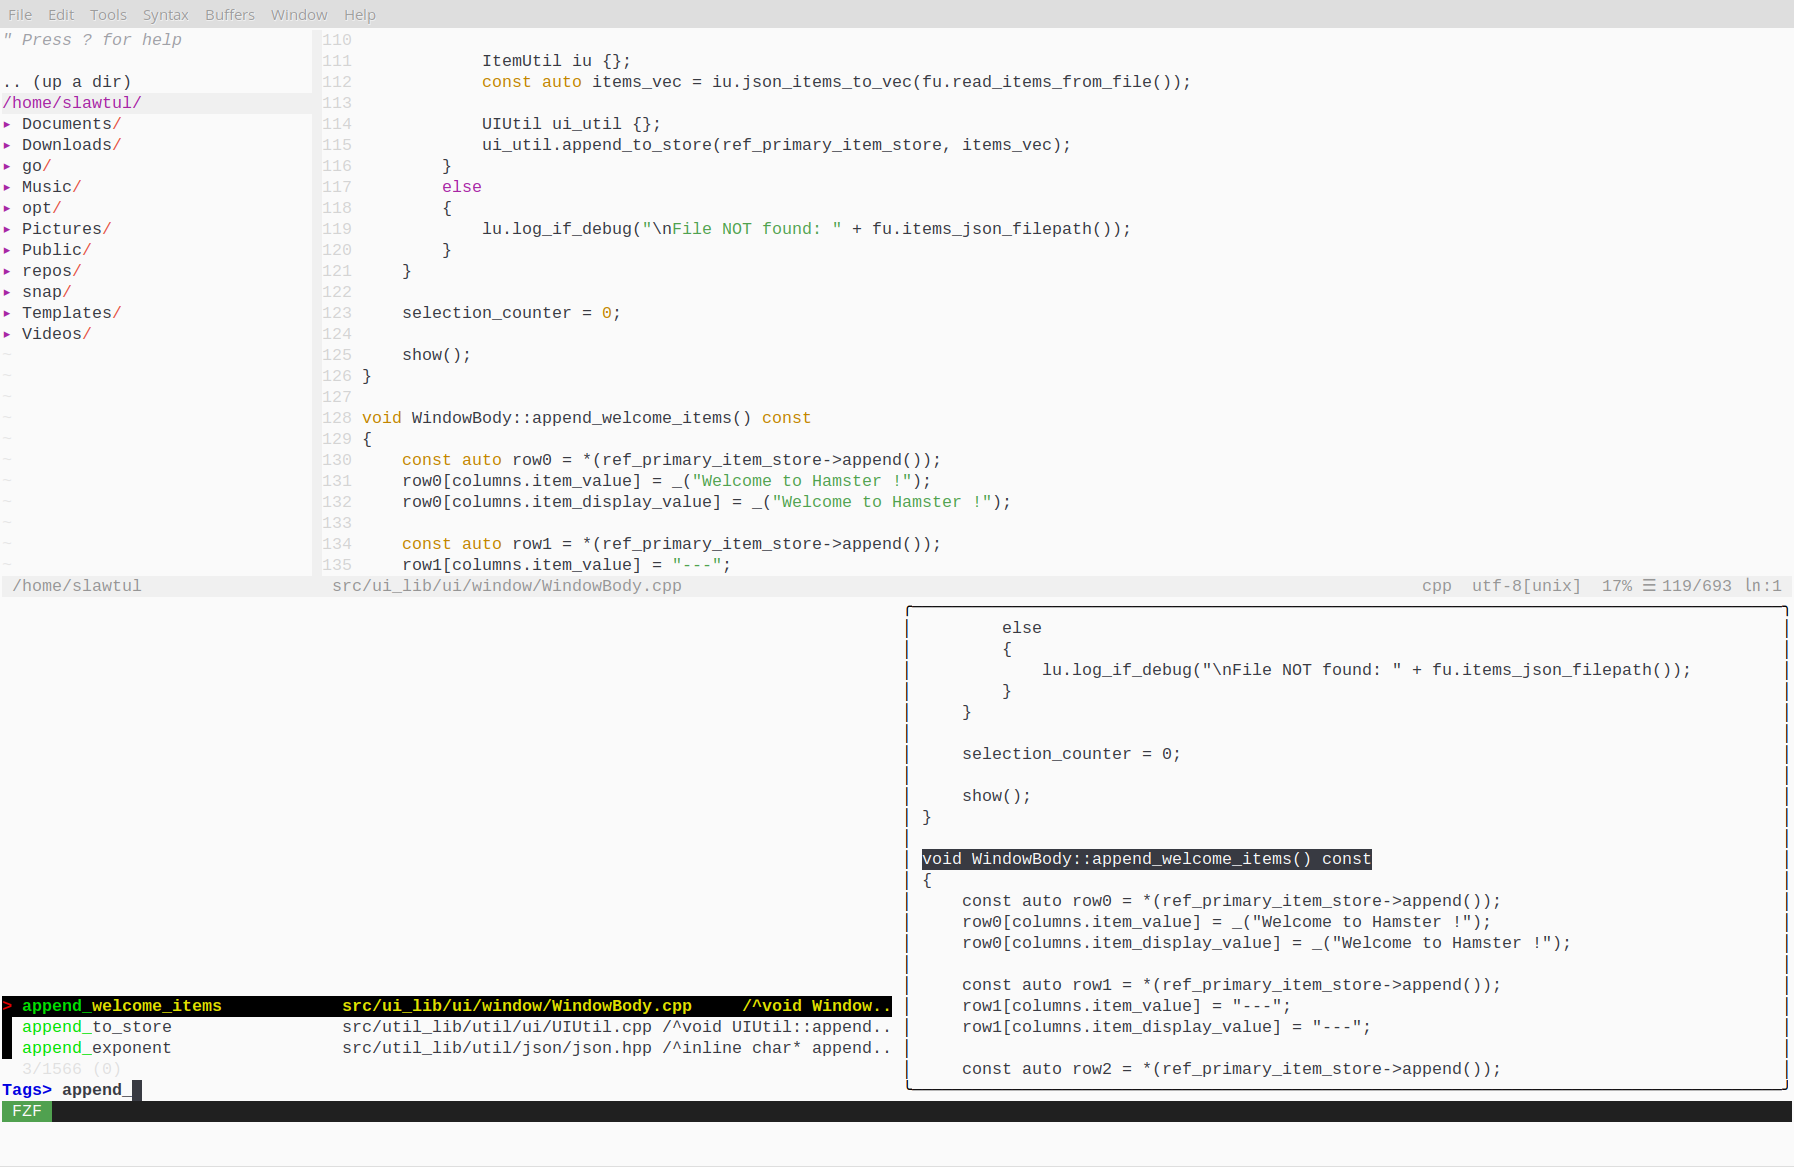The width and height of the screenshot is (1794, 1167).
Task: Select the /home/slawtul/ entry in the tree
Action: tap(71, 102)
